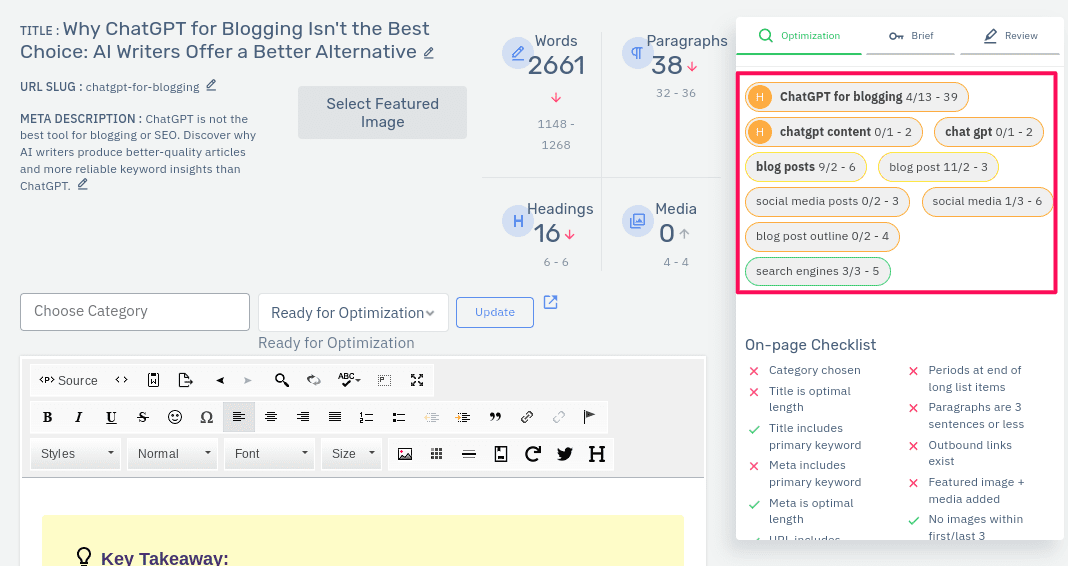This screenshot has width=1068, height=566.
Task: Open the Size dropdown
Action: pyautogui.click(x=351, y=454)
